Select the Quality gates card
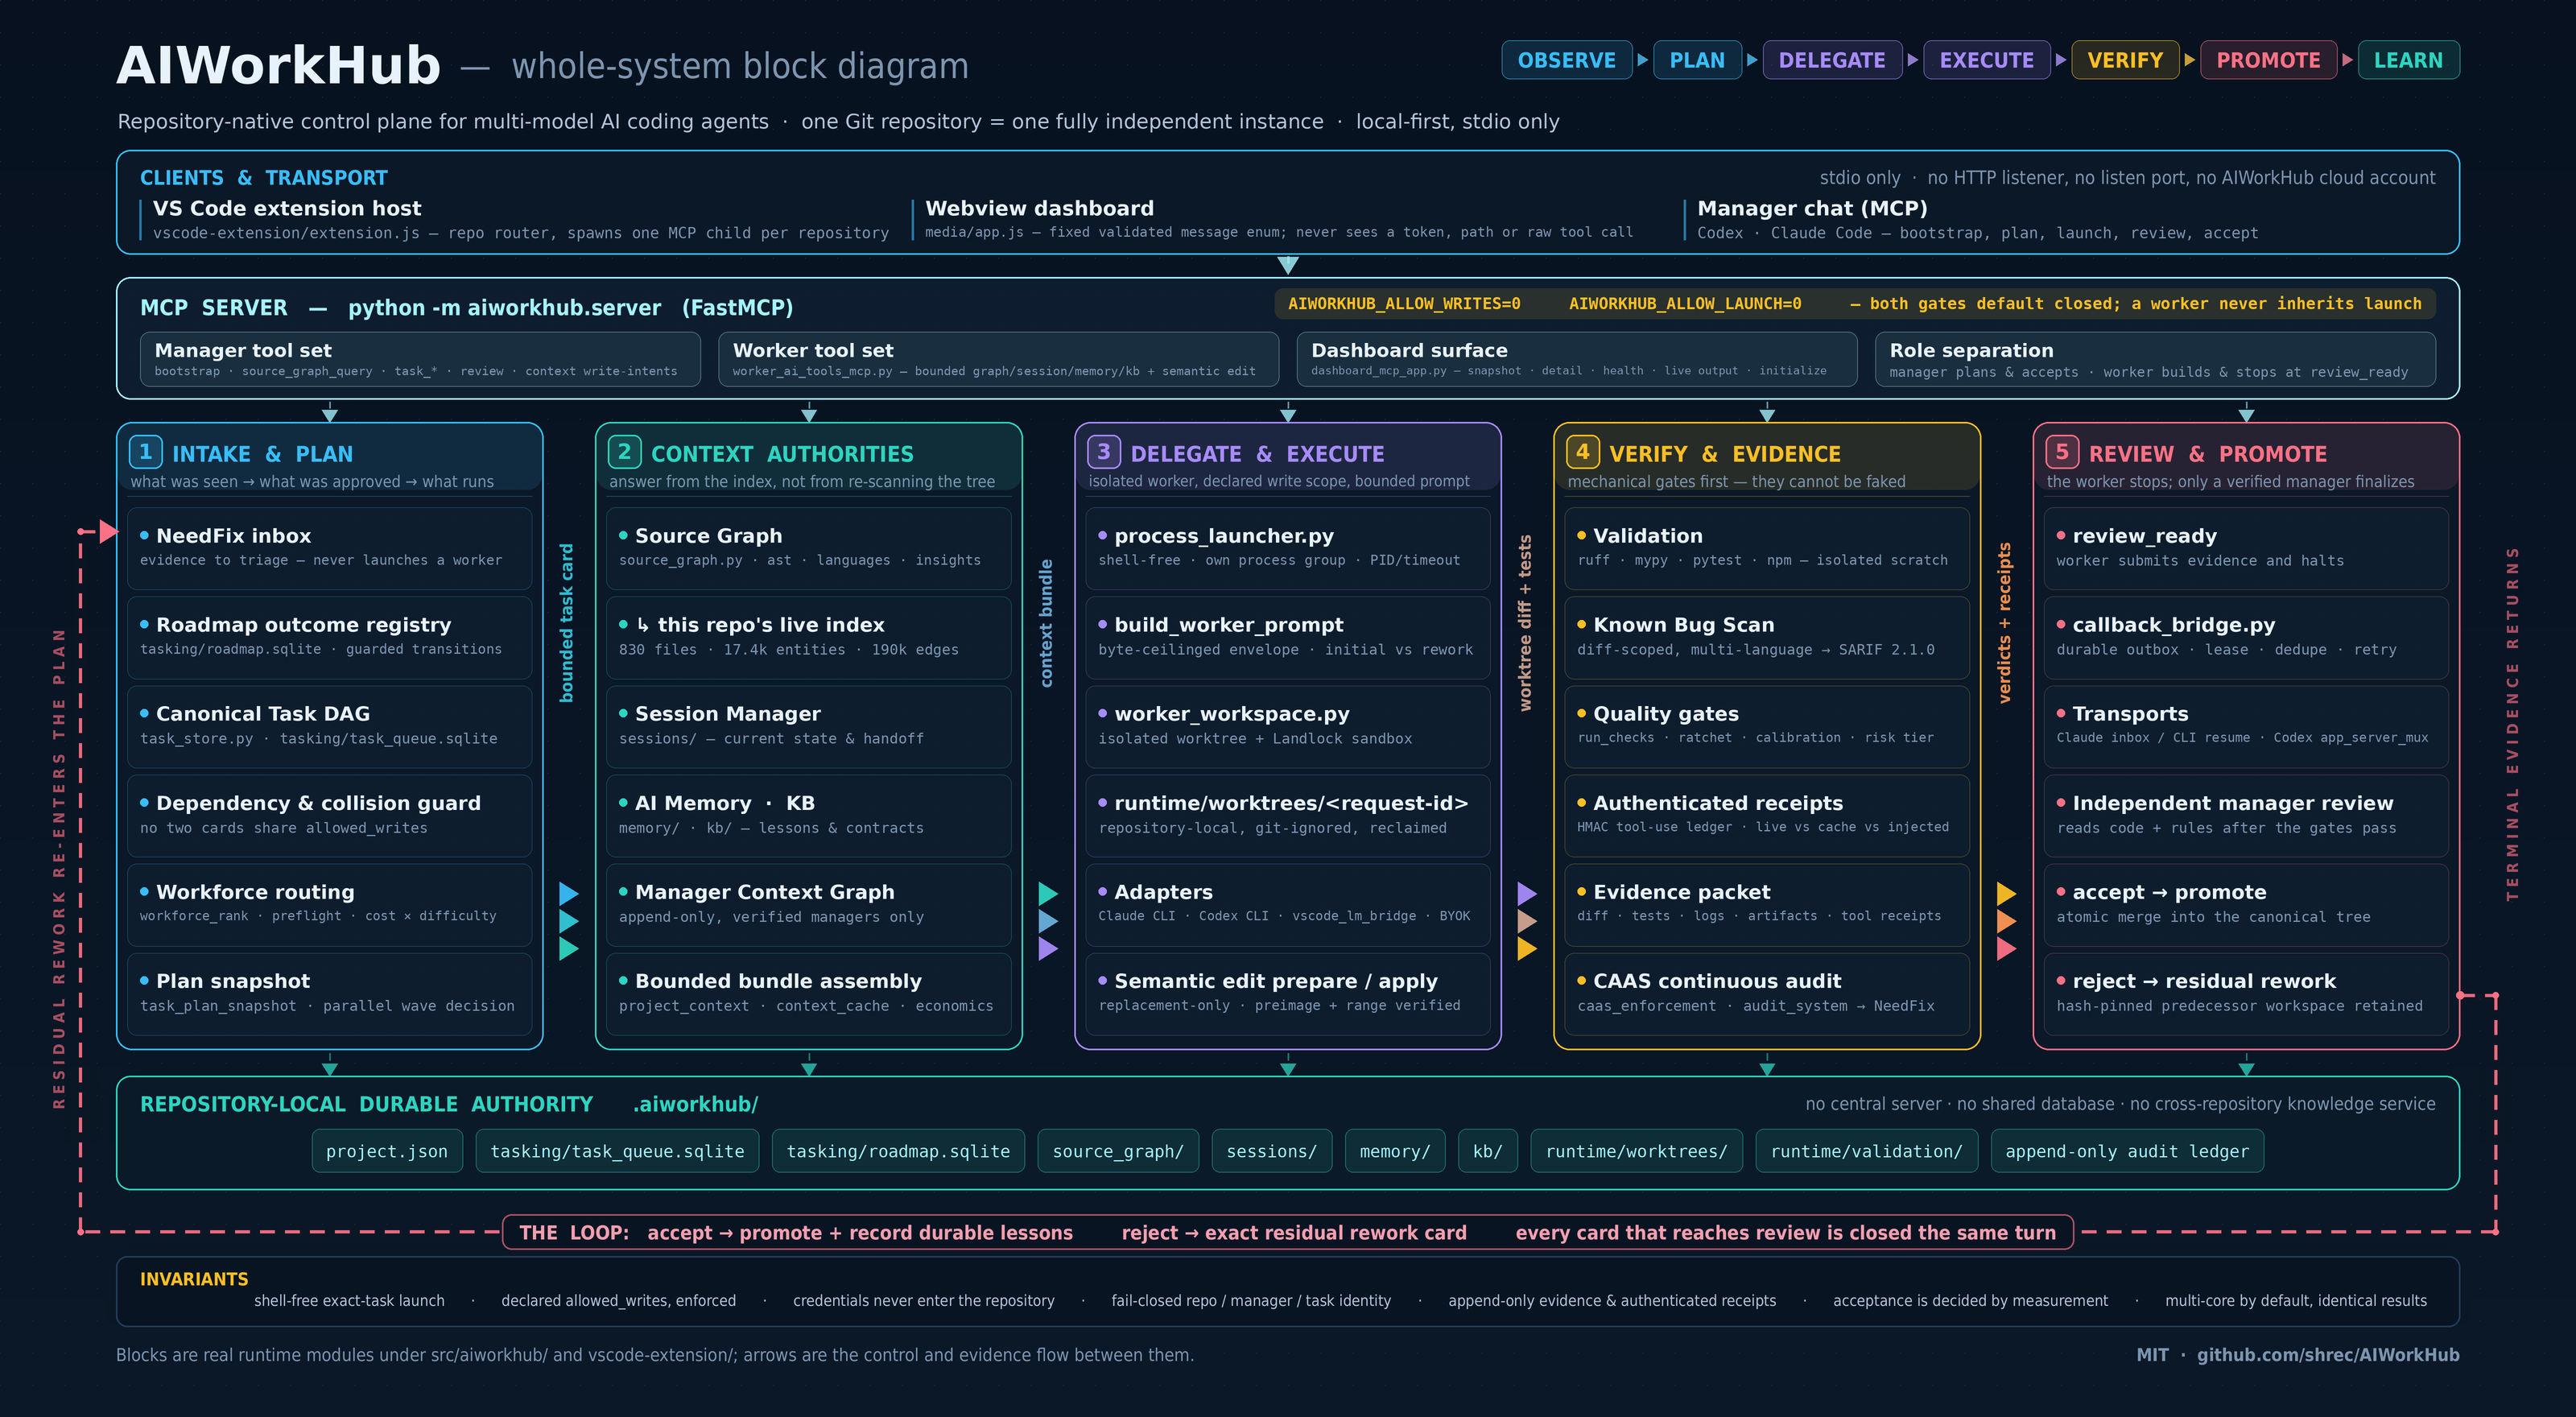This screenshot has width=2576, height=1417. click(x=1767, y=726)
